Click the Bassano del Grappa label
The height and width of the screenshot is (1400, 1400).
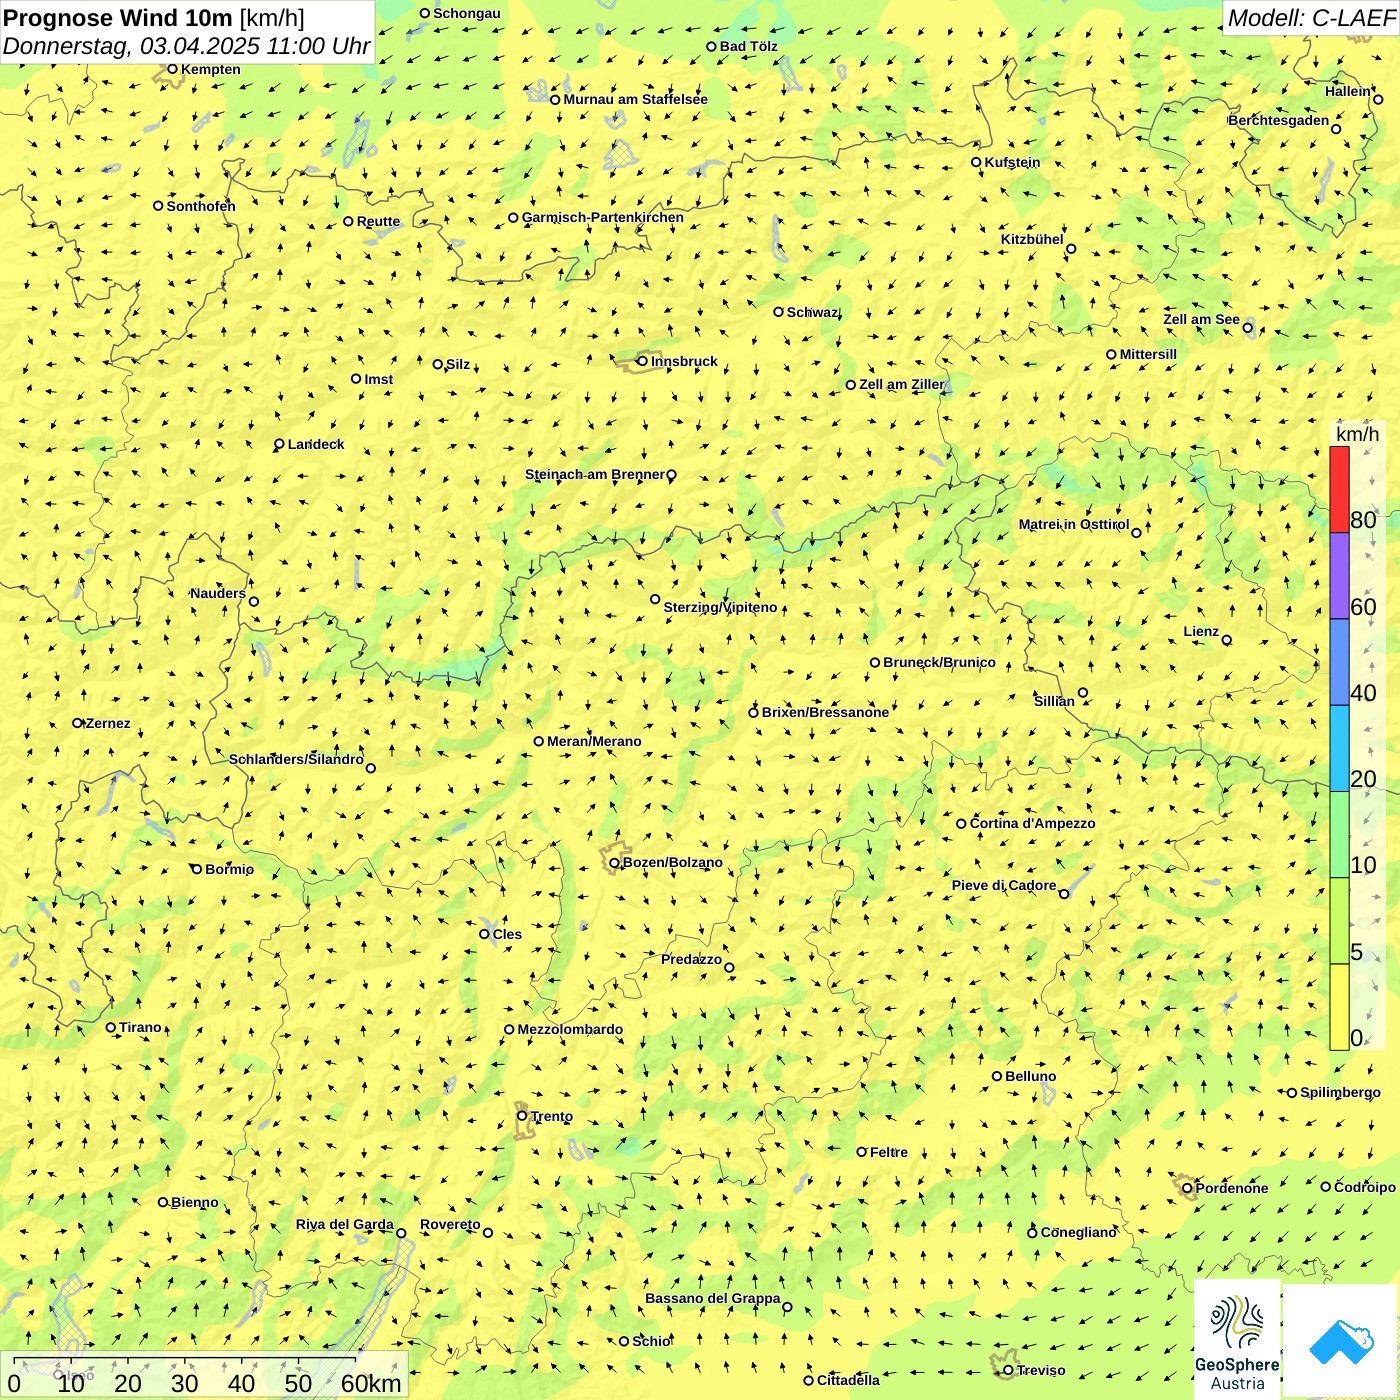click(x=712, y=1298)
